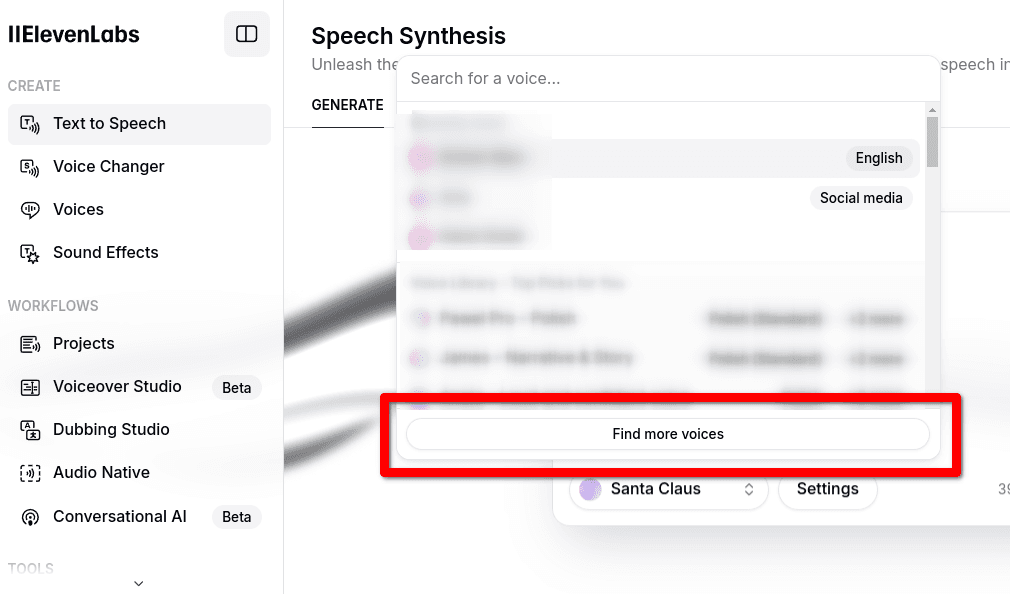The image size is (1010, 594).
Task: Click the Projects icon in Workflows
Action: pyautogui.click(x=30, y=344)
